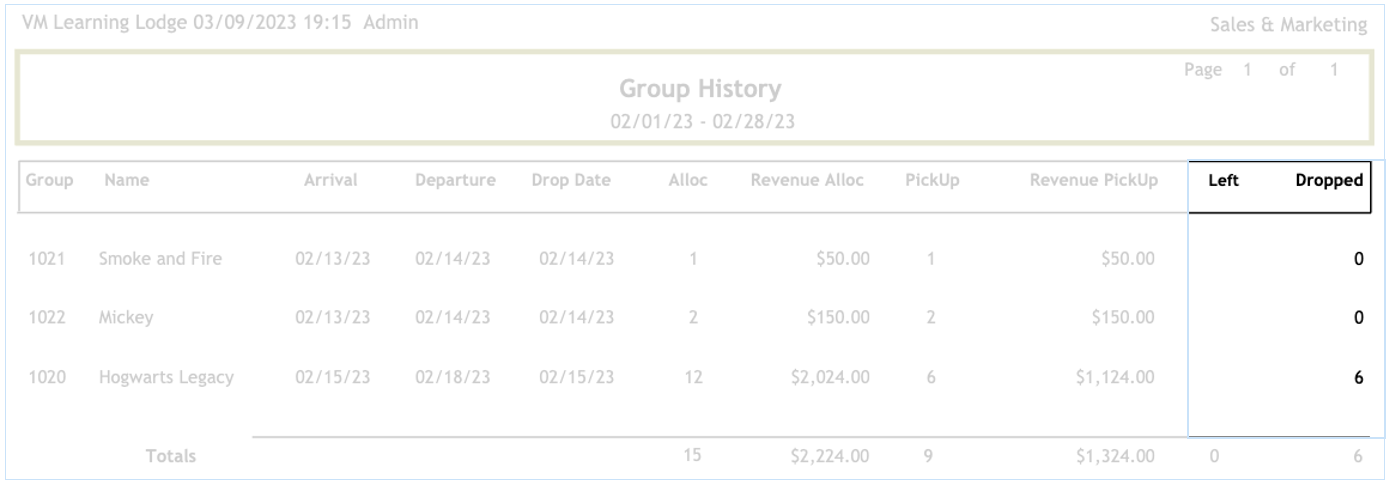Click the Arrival column header
Screen dimensions: 1391x486
339,182
